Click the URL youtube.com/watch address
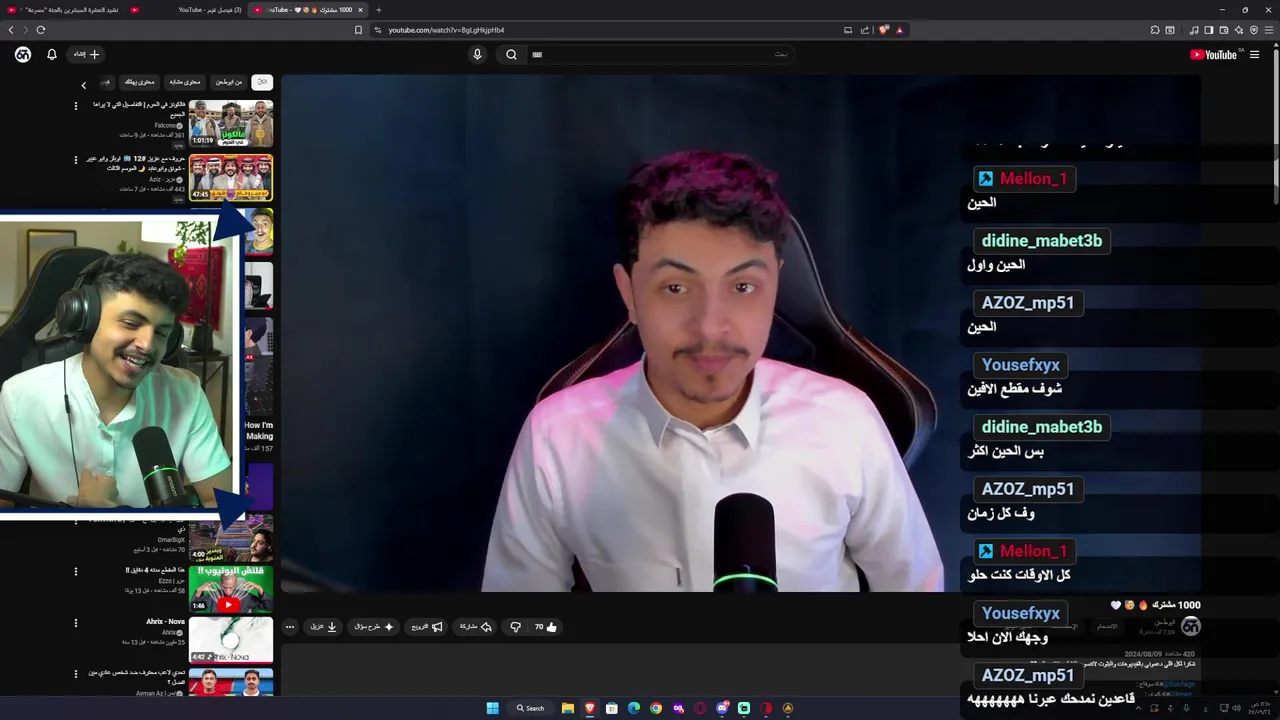Viewport: 1280px width, 720px height. click(x=446, y=30)
